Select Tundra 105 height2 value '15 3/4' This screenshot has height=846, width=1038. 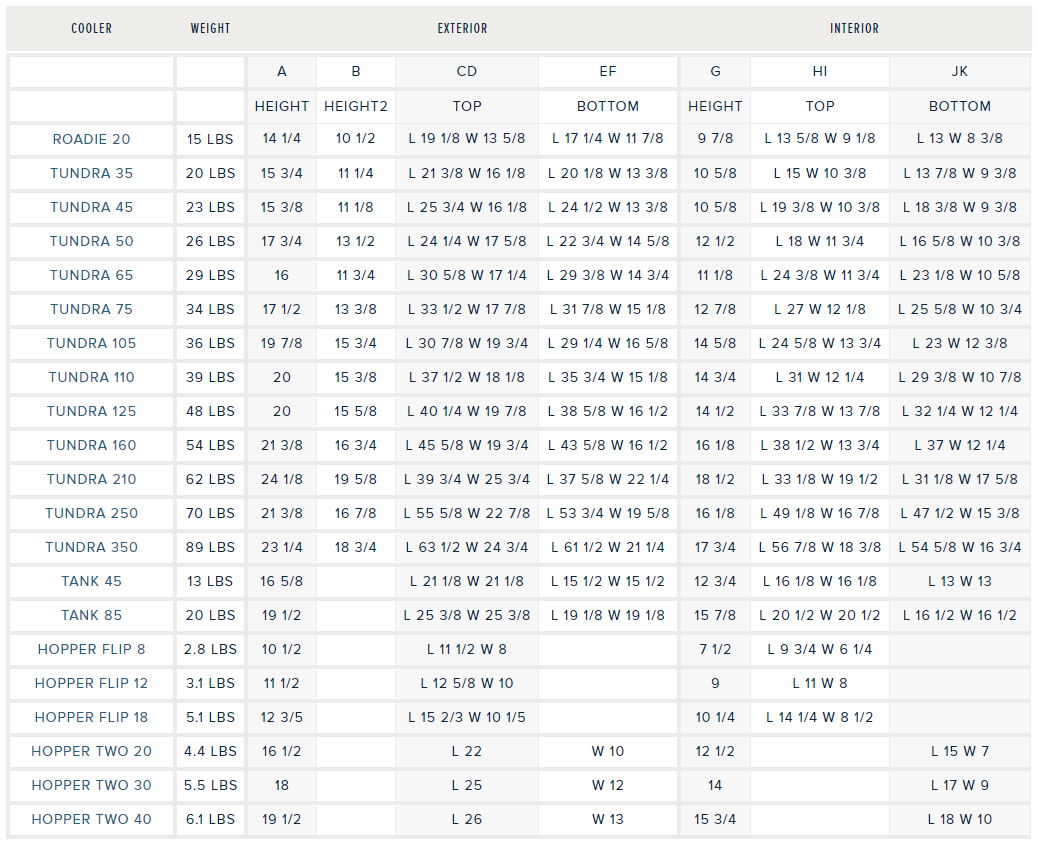tap(355, 343)
